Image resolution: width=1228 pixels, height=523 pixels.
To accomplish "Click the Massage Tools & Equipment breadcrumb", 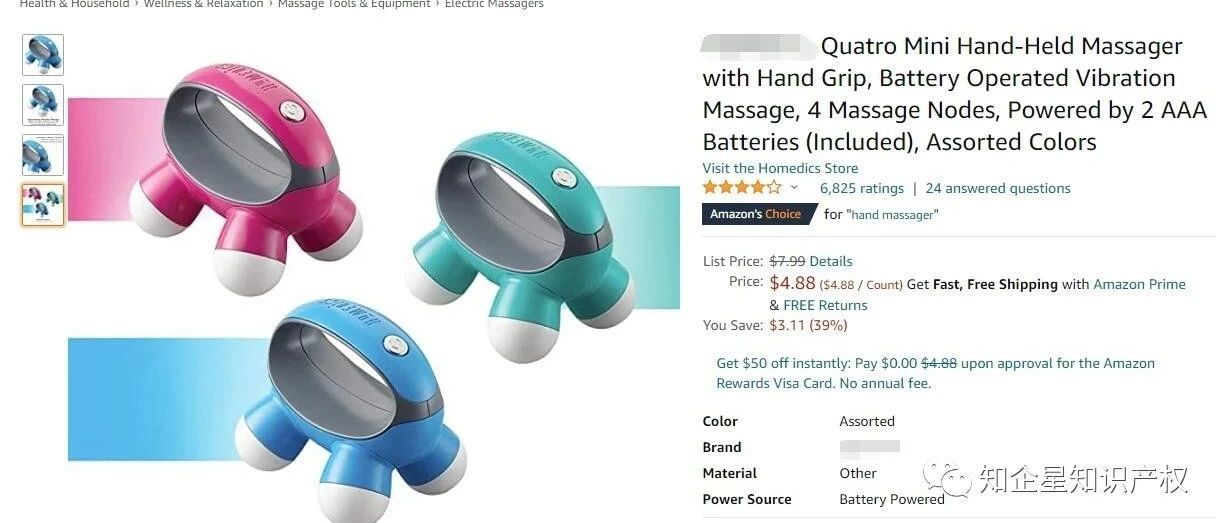I will tap(354, 4).
